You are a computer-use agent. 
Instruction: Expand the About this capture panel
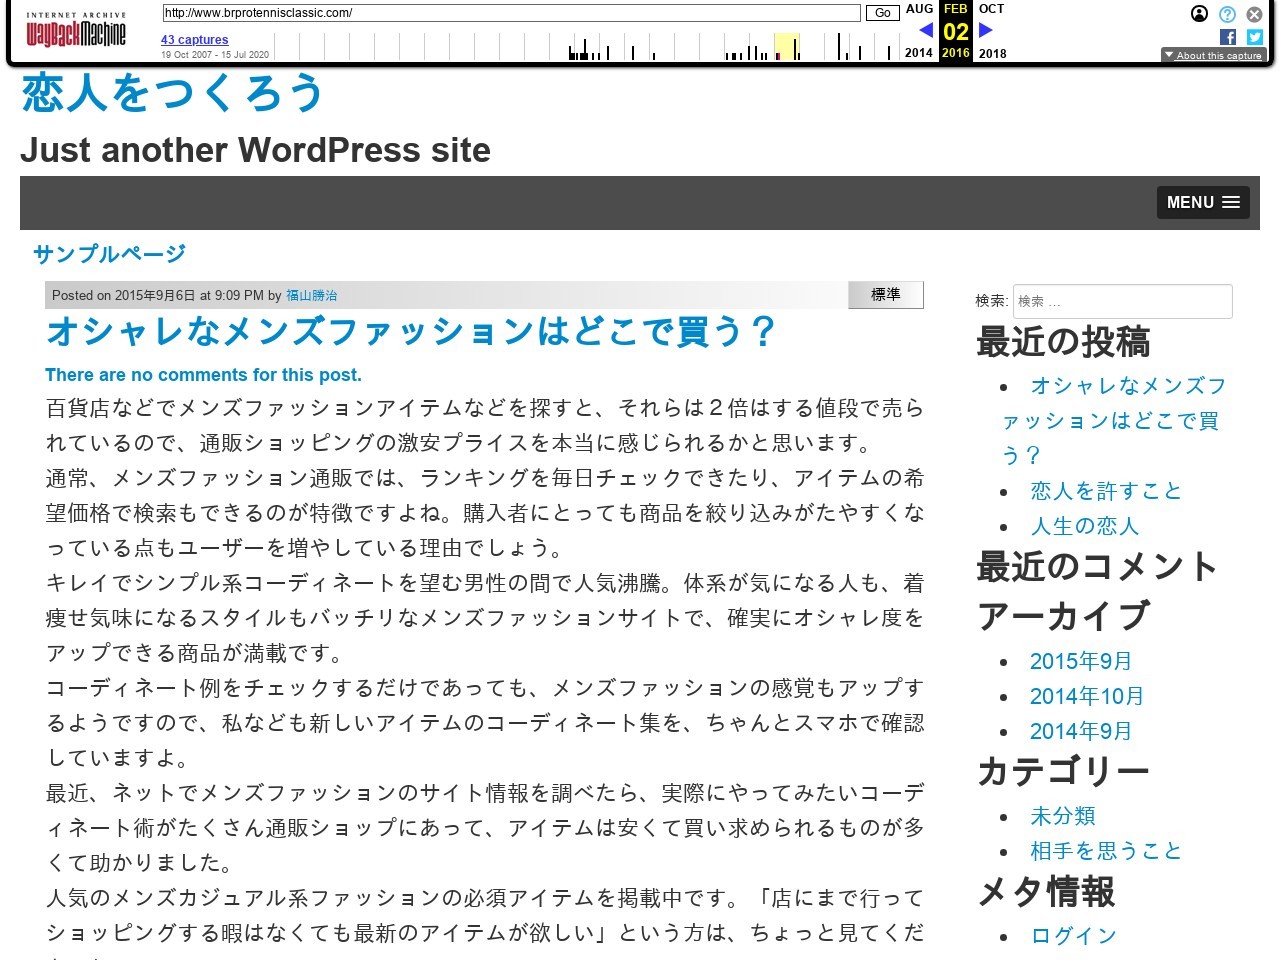pyautogui.click(x=1213, y=55)
